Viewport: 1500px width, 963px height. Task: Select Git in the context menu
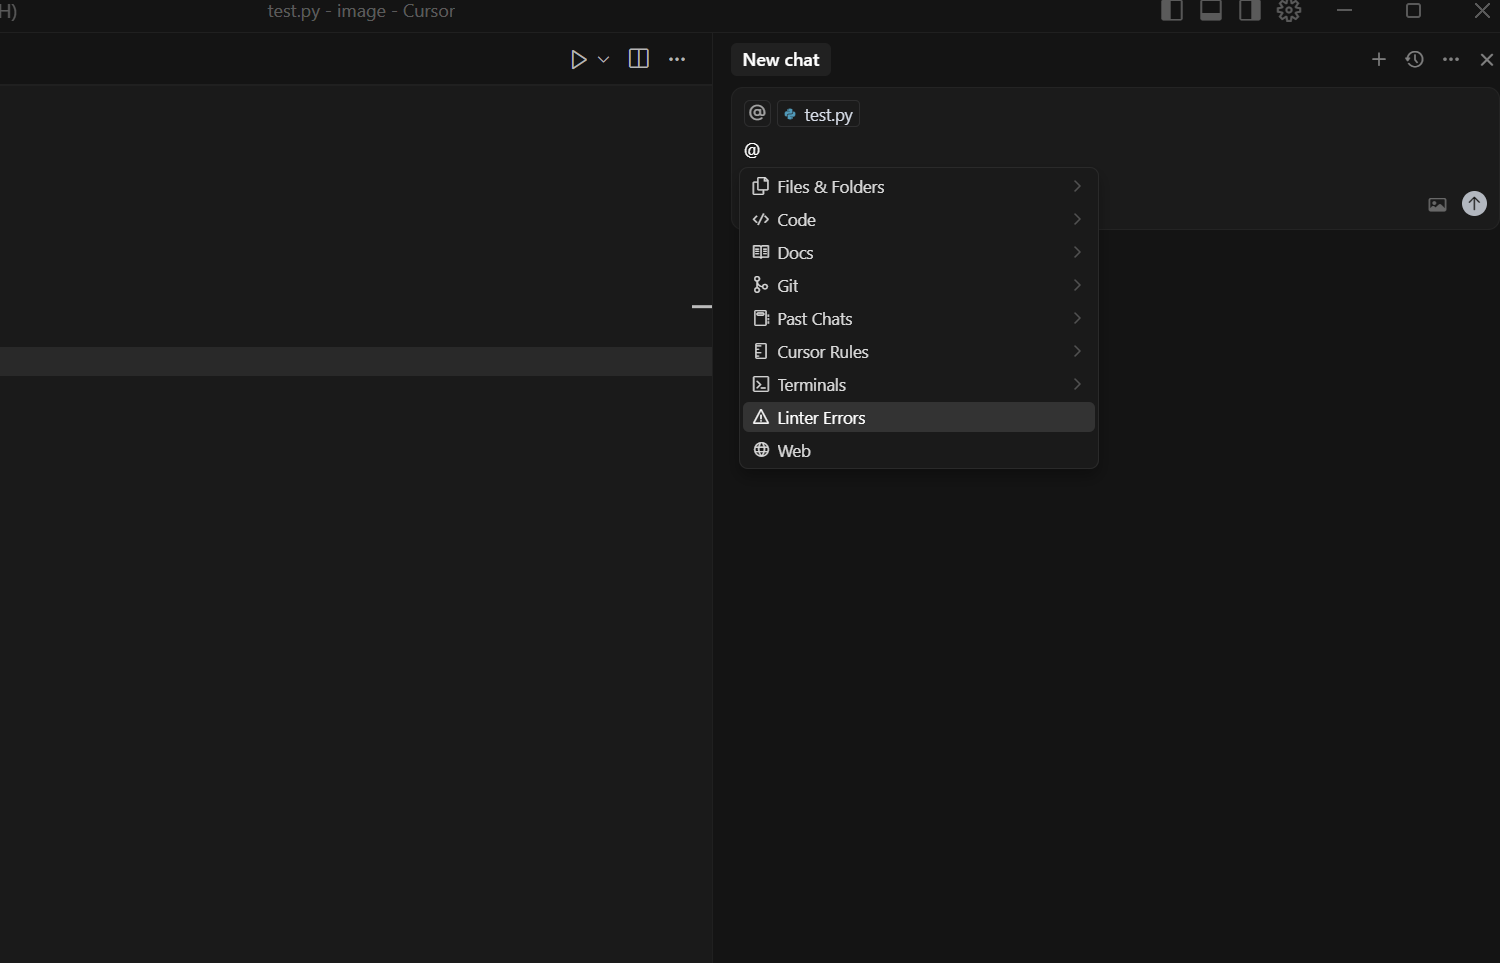click(918, 286)
